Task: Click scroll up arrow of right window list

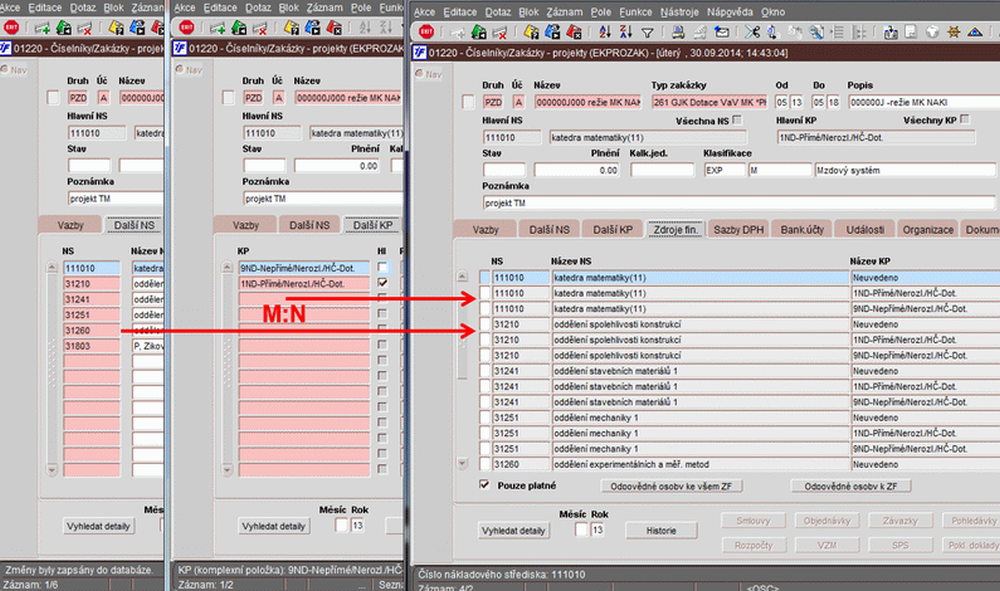Action: (462, 277)
